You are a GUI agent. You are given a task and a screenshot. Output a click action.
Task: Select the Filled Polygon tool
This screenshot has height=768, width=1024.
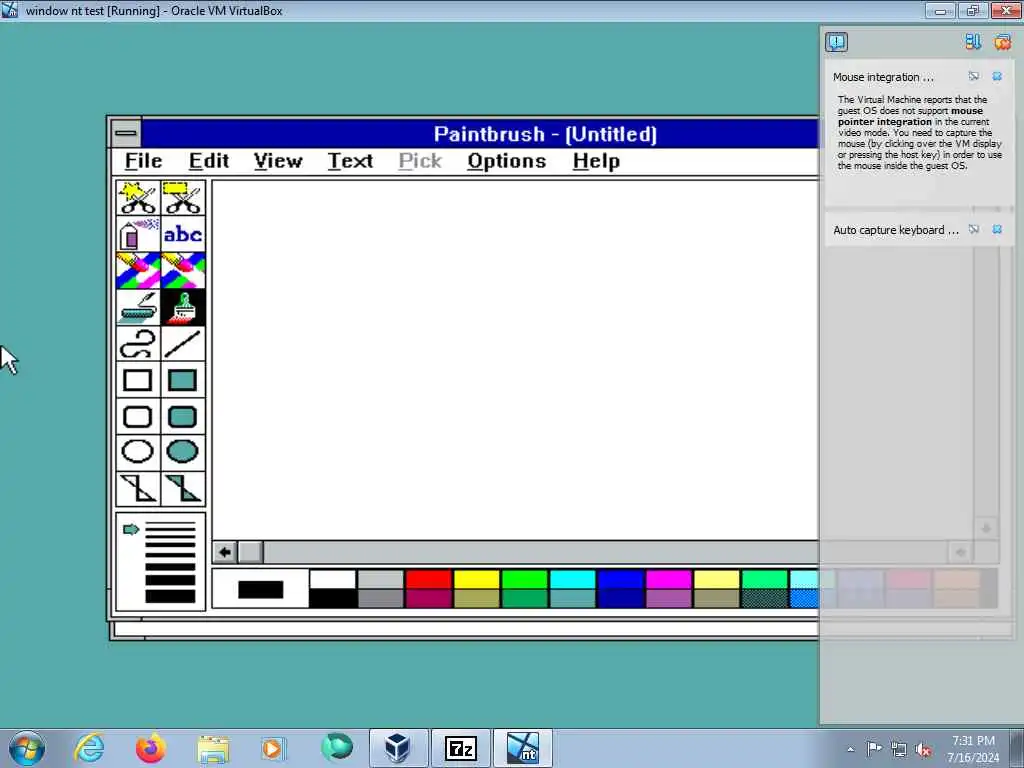183,488
